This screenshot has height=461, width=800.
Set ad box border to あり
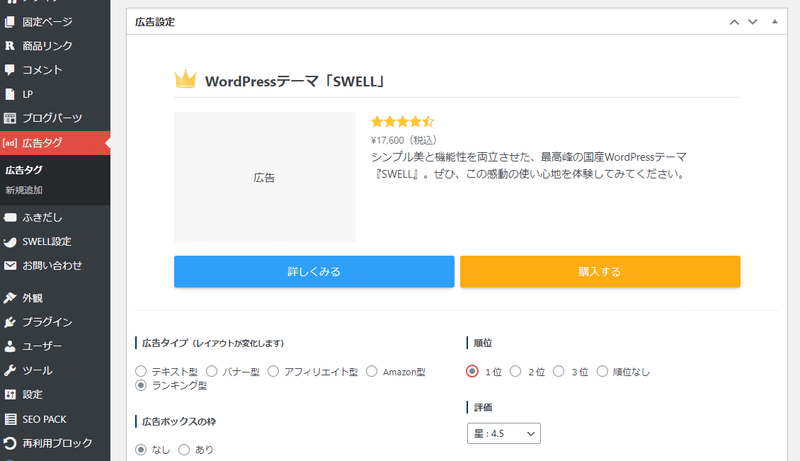[x=184, y=449]
